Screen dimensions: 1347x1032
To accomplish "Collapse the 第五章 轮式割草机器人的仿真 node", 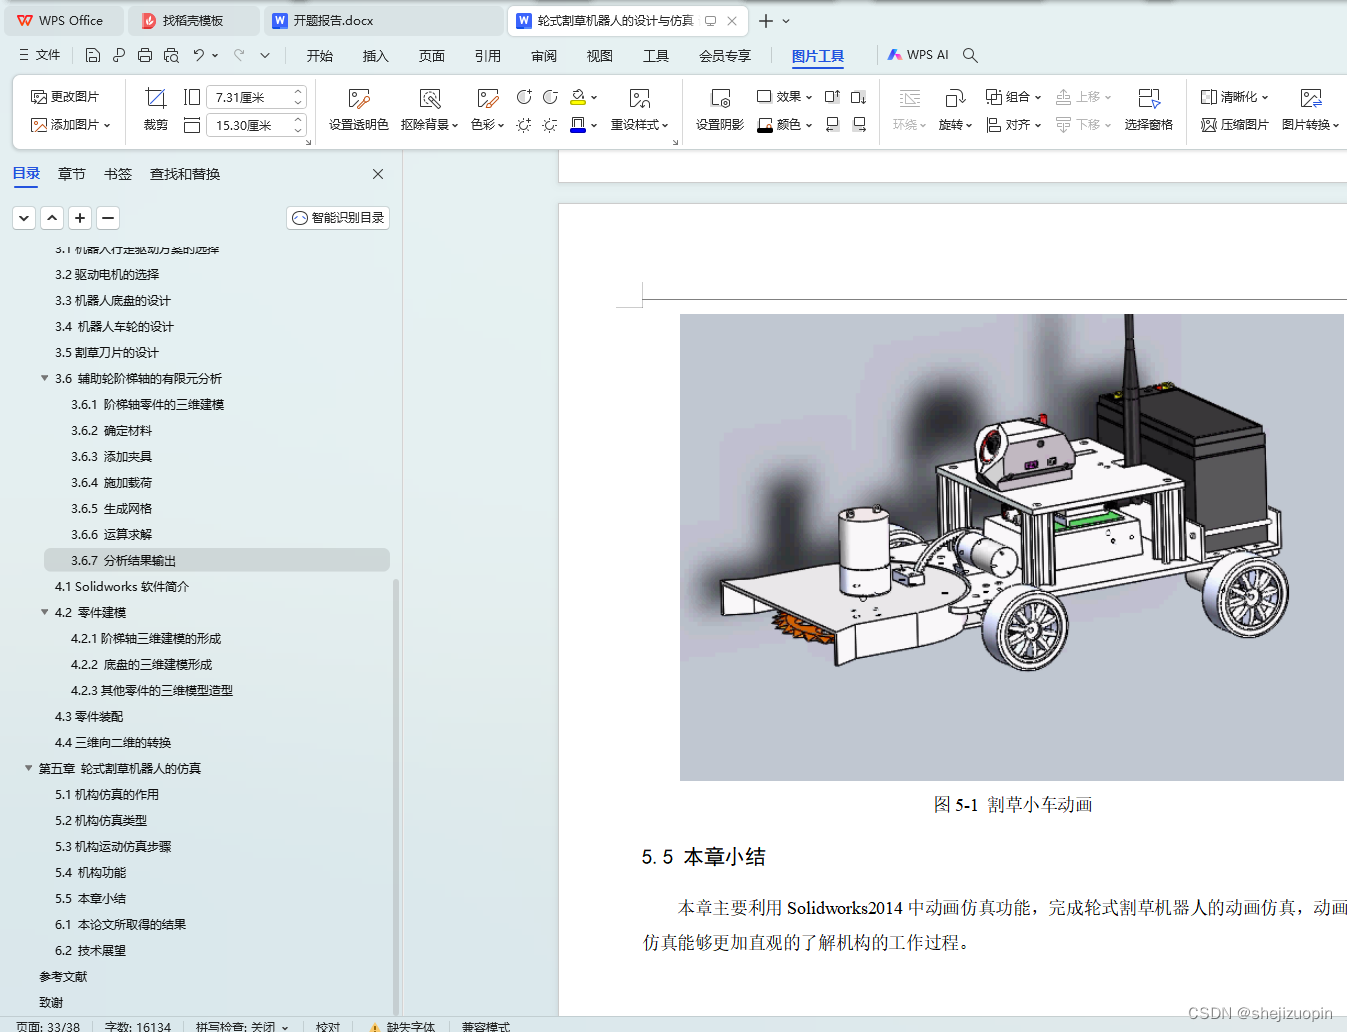I will click(x=28, y=768).
